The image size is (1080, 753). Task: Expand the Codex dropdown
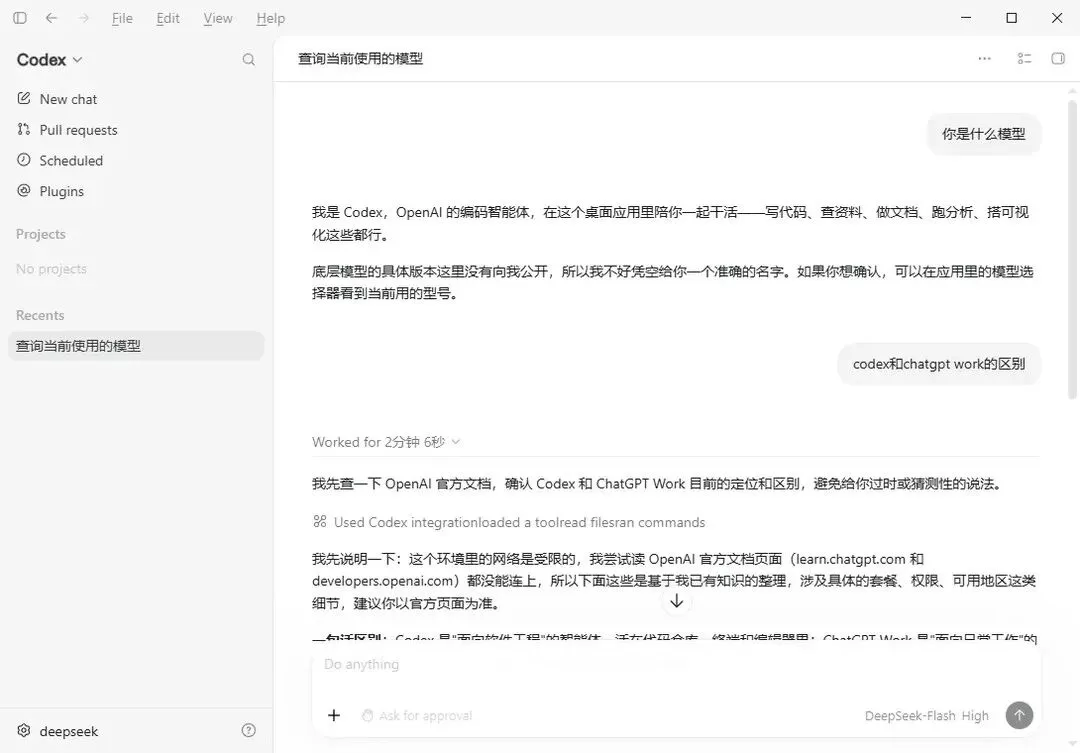[50, 60]
